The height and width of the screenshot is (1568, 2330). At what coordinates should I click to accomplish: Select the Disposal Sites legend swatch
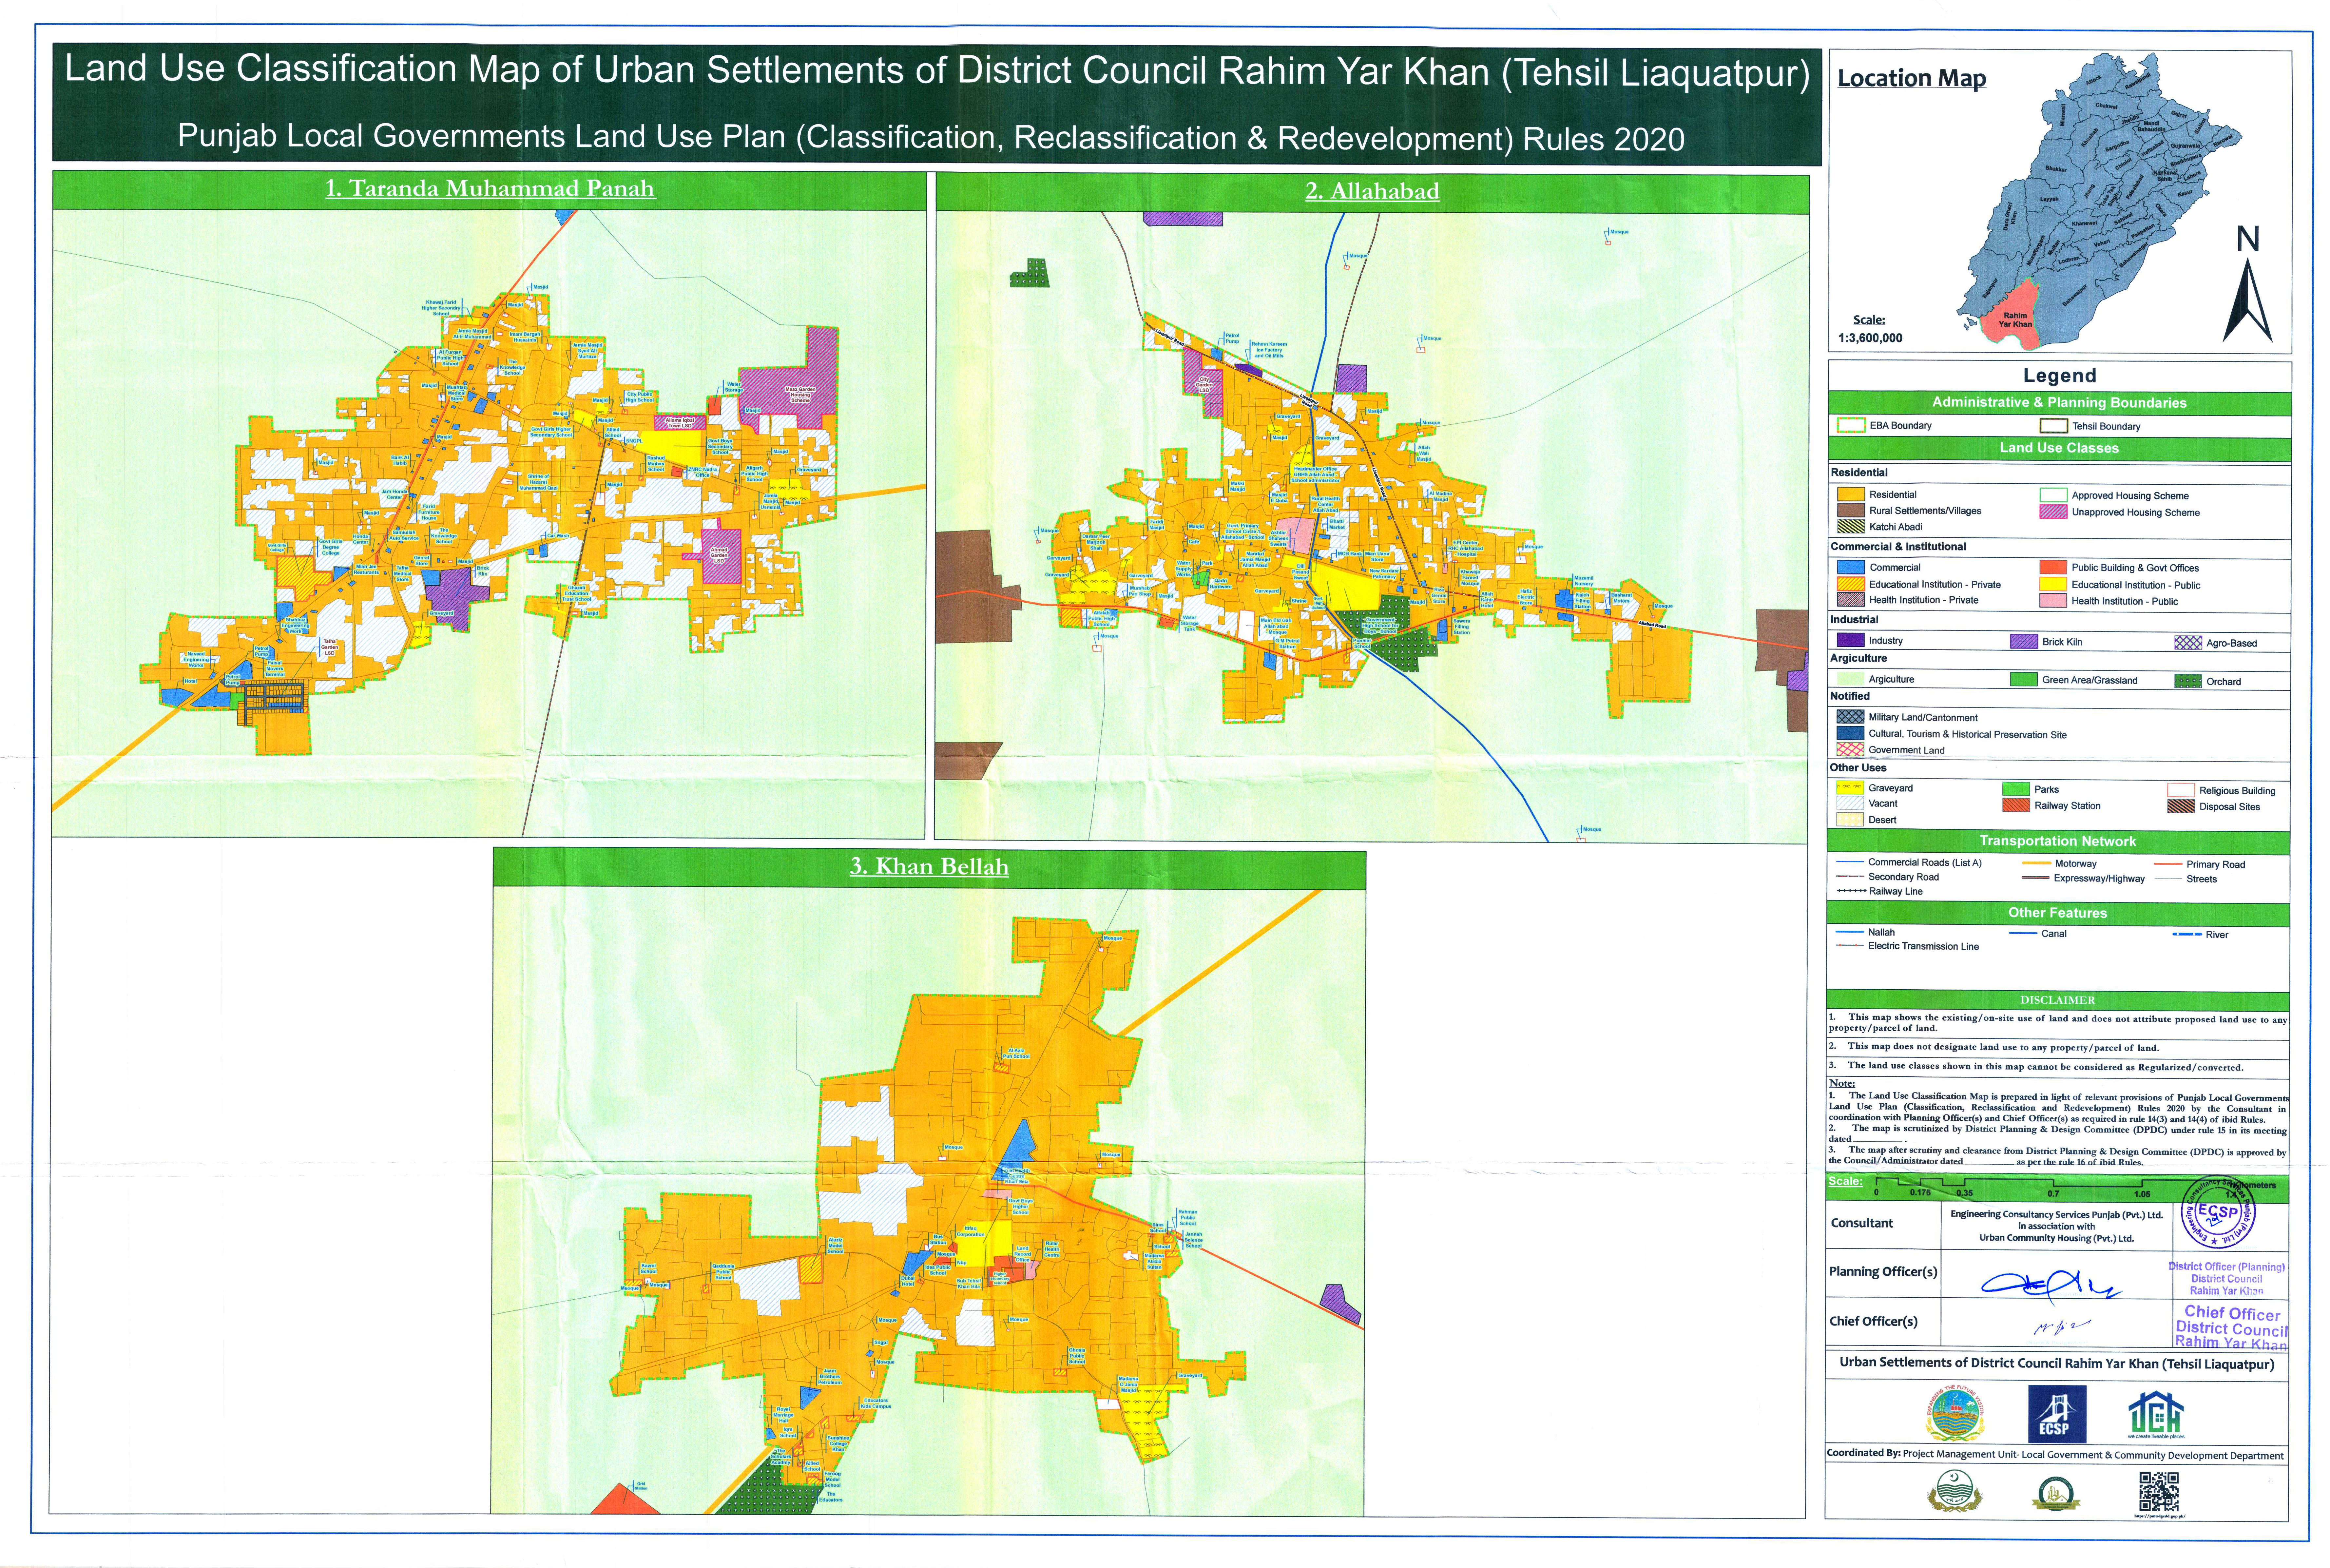pos(2181,806)
